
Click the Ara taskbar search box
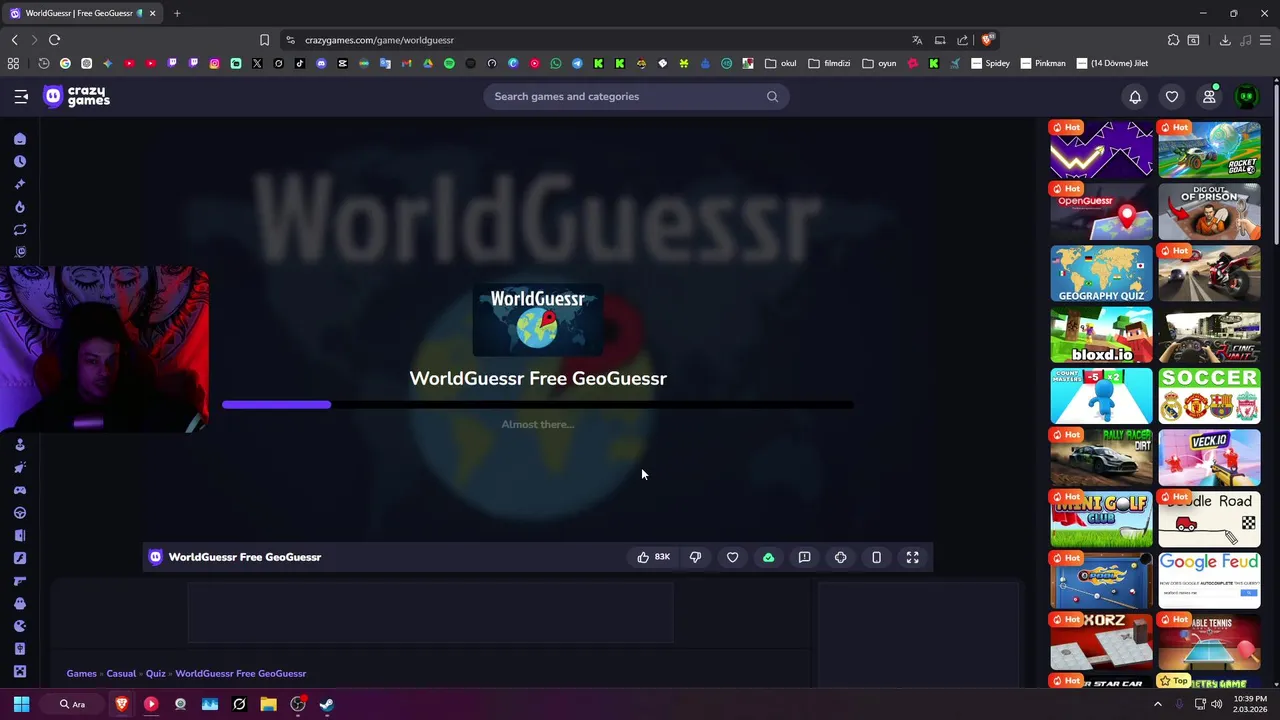pyautogui.click(x=72, y=704)
